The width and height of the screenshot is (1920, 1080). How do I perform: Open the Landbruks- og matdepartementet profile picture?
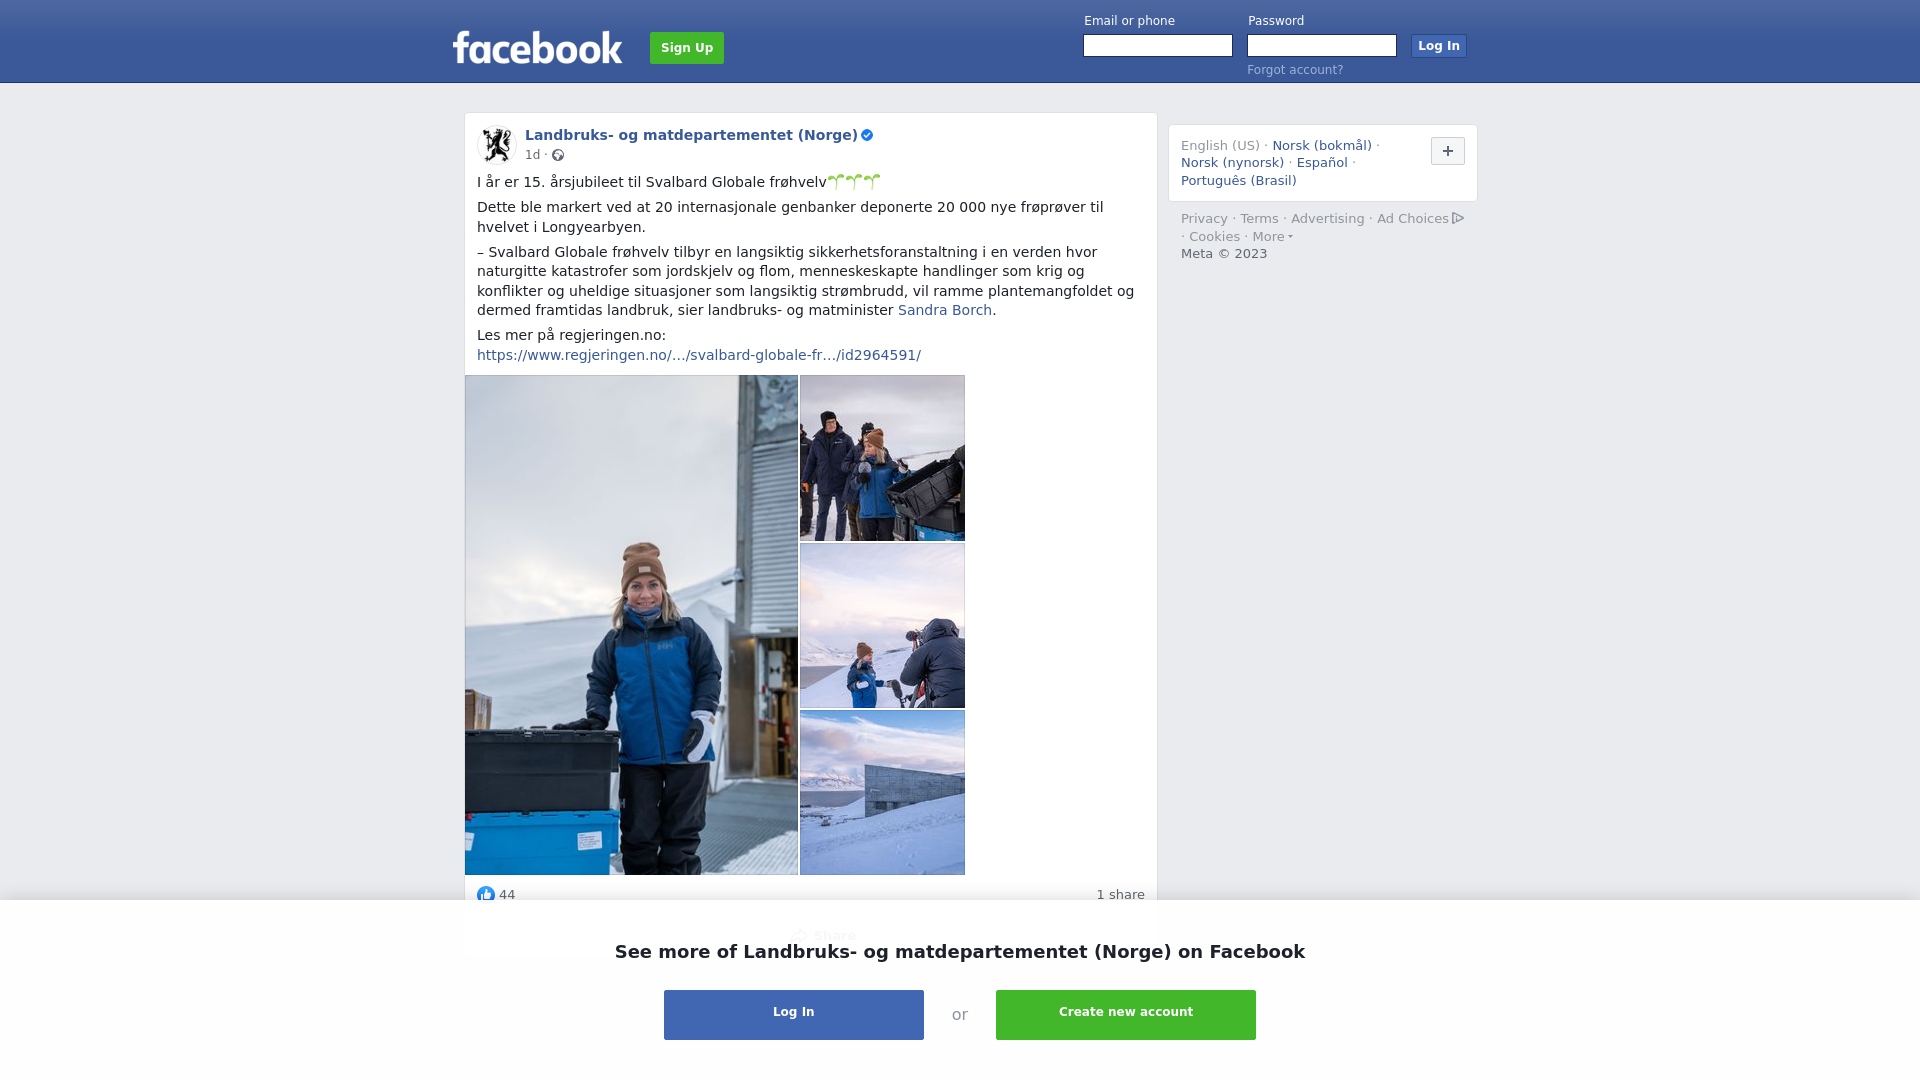click(497, 145)
